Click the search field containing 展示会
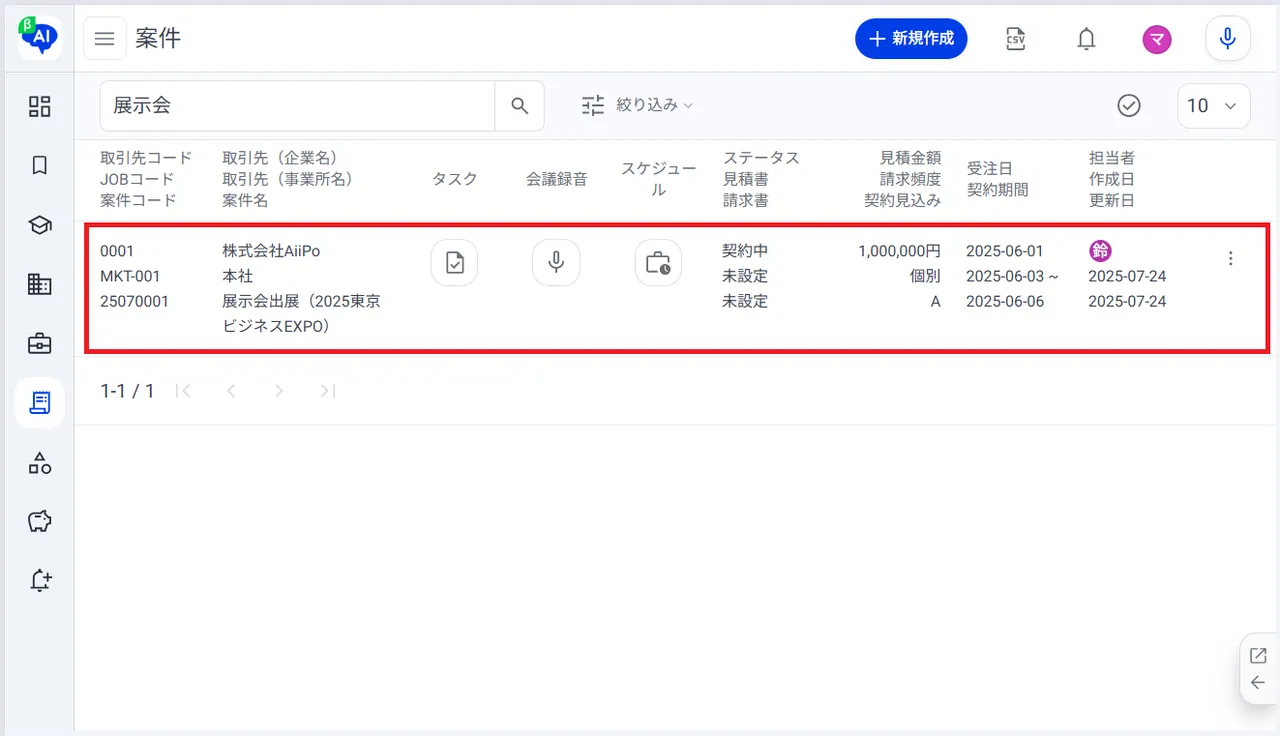The width and height of the screenshot is (1280, 736). [x=298, y=106]
